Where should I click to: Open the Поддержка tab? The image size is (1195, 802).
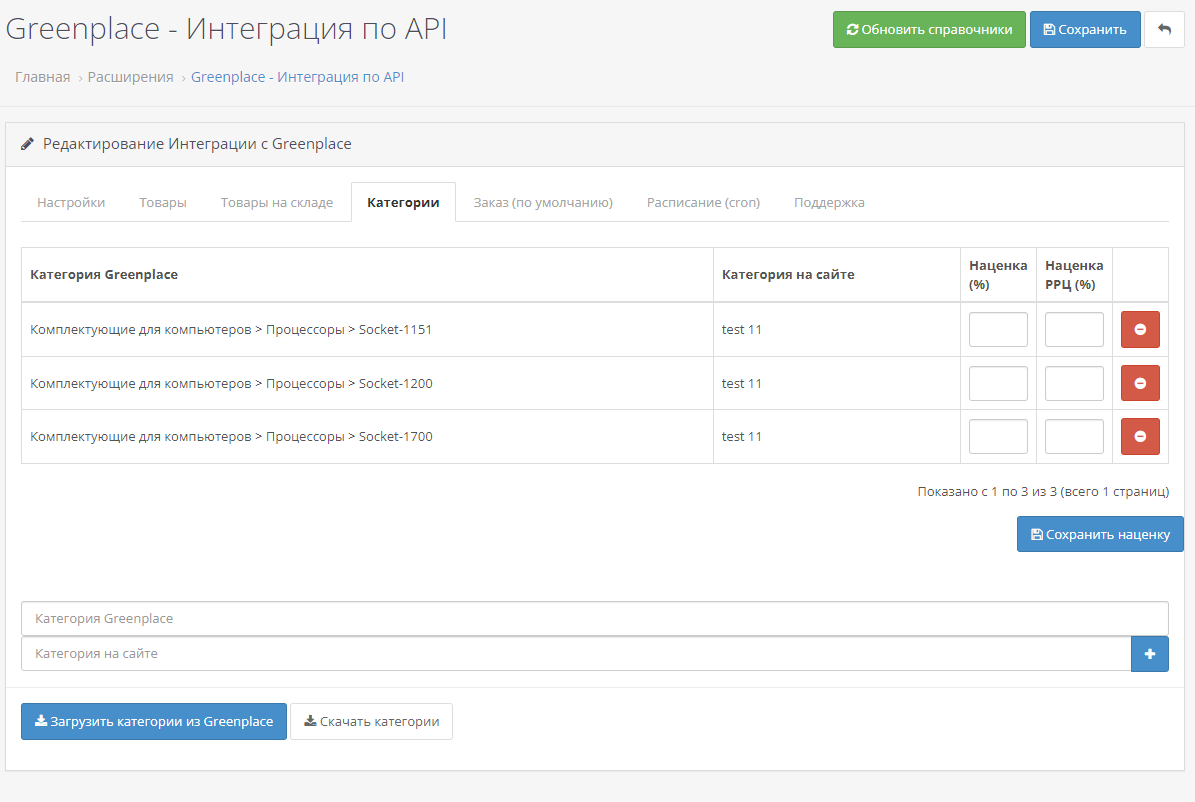pos(829,202)
